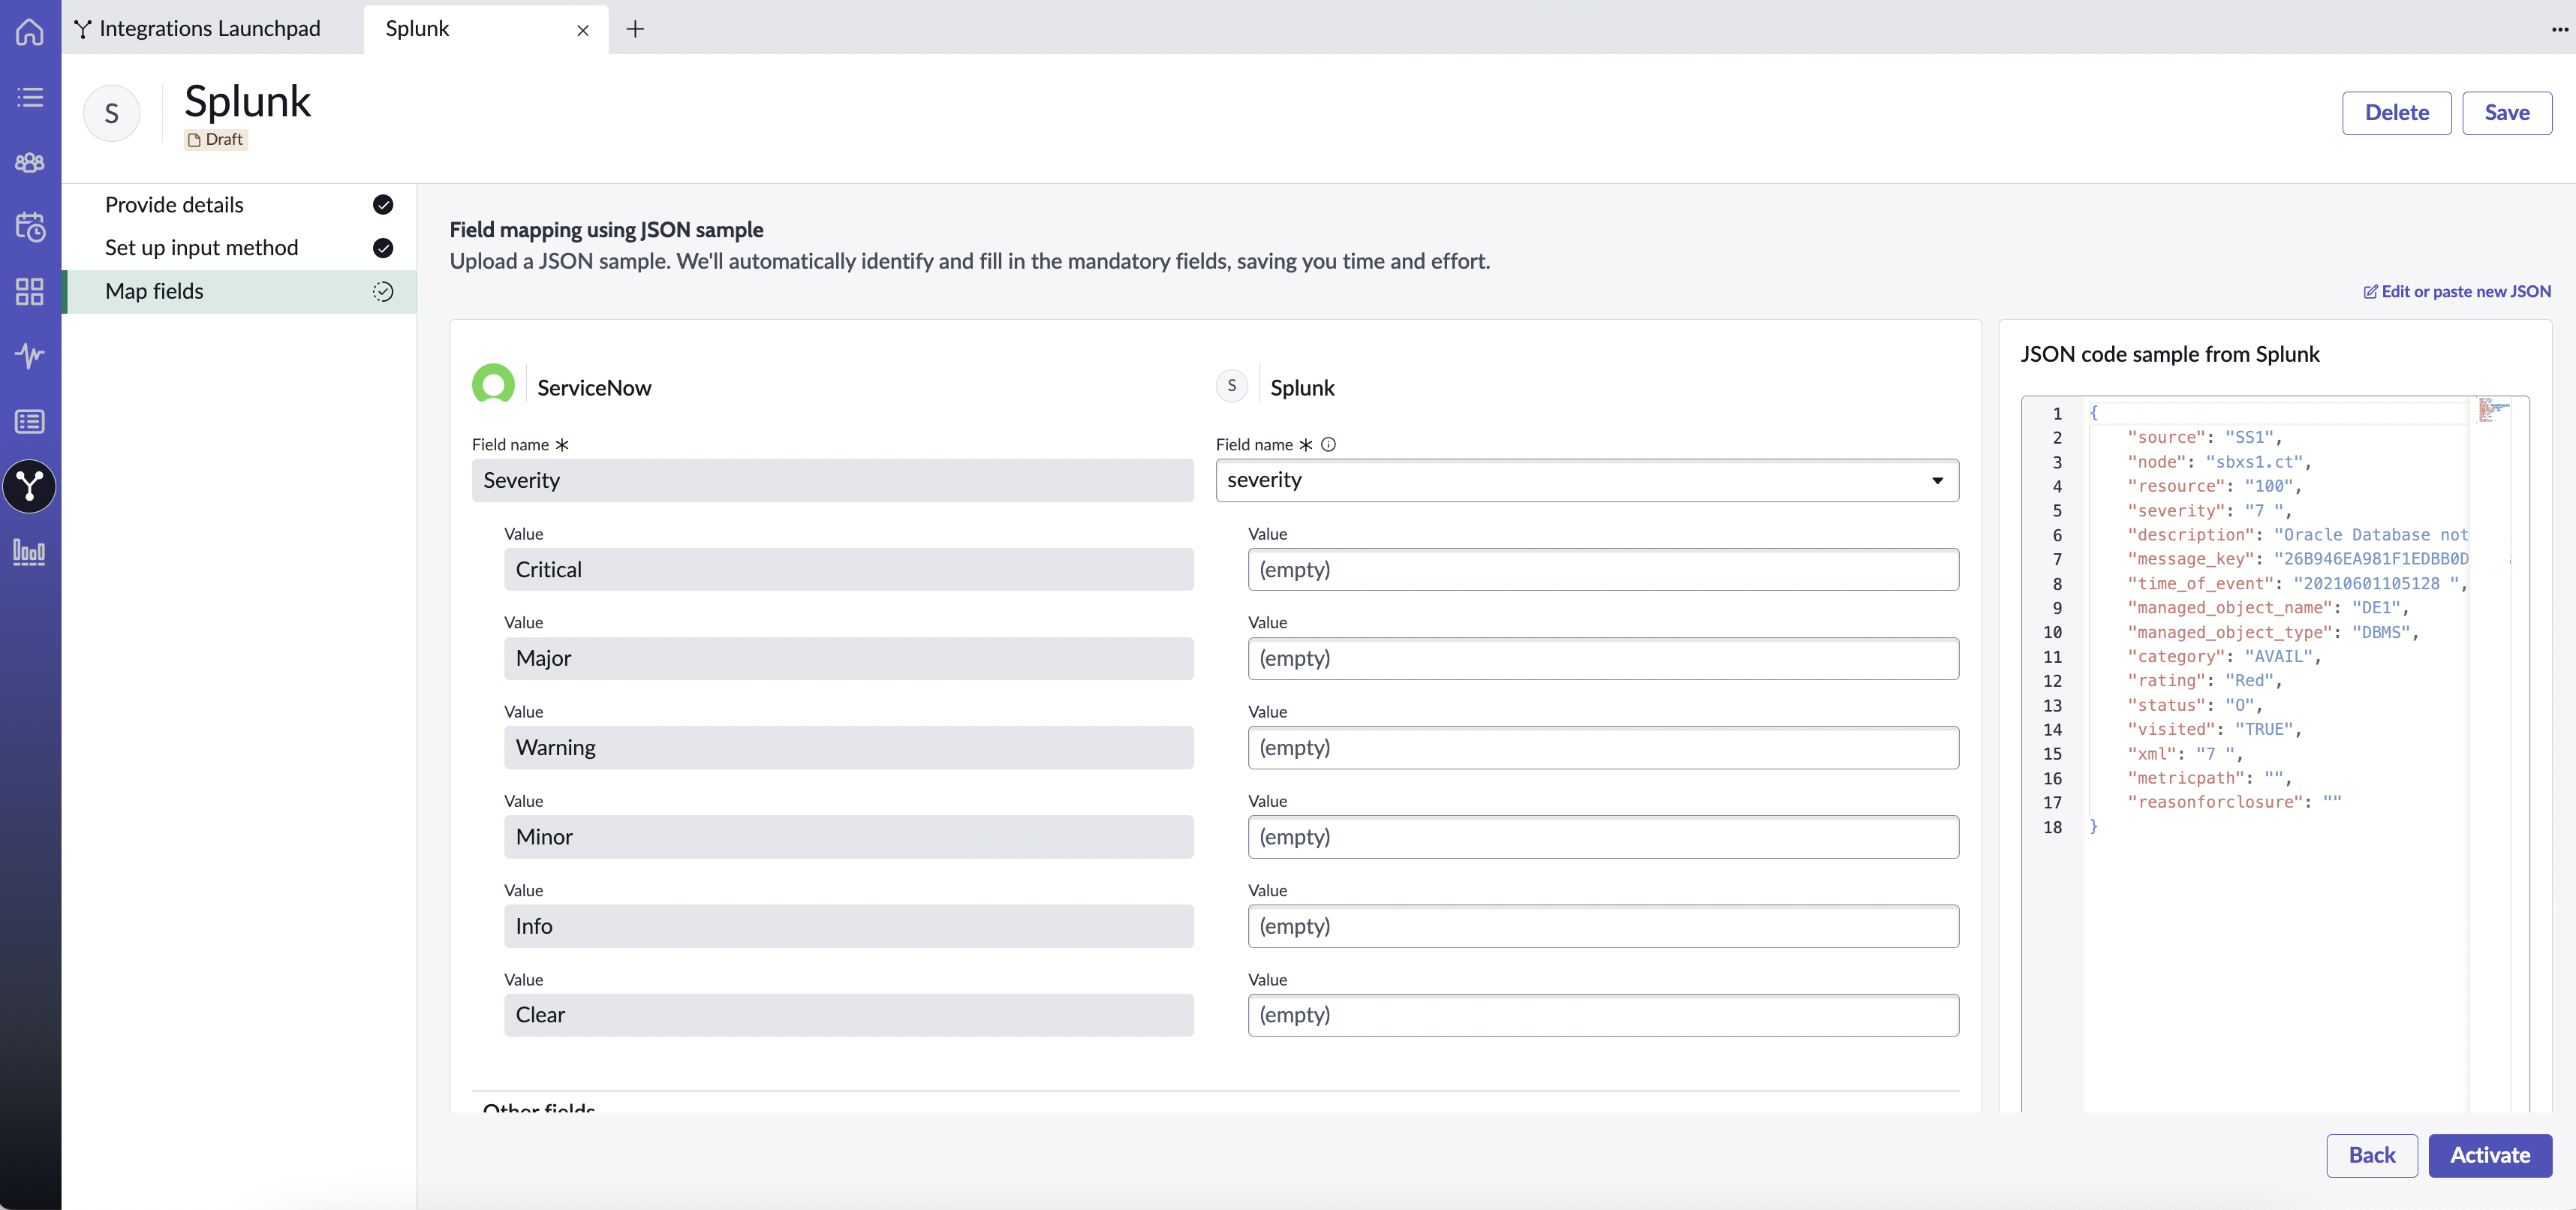
Task: Click Splunk value field for Warning
Action: [x=1603, y=748]
